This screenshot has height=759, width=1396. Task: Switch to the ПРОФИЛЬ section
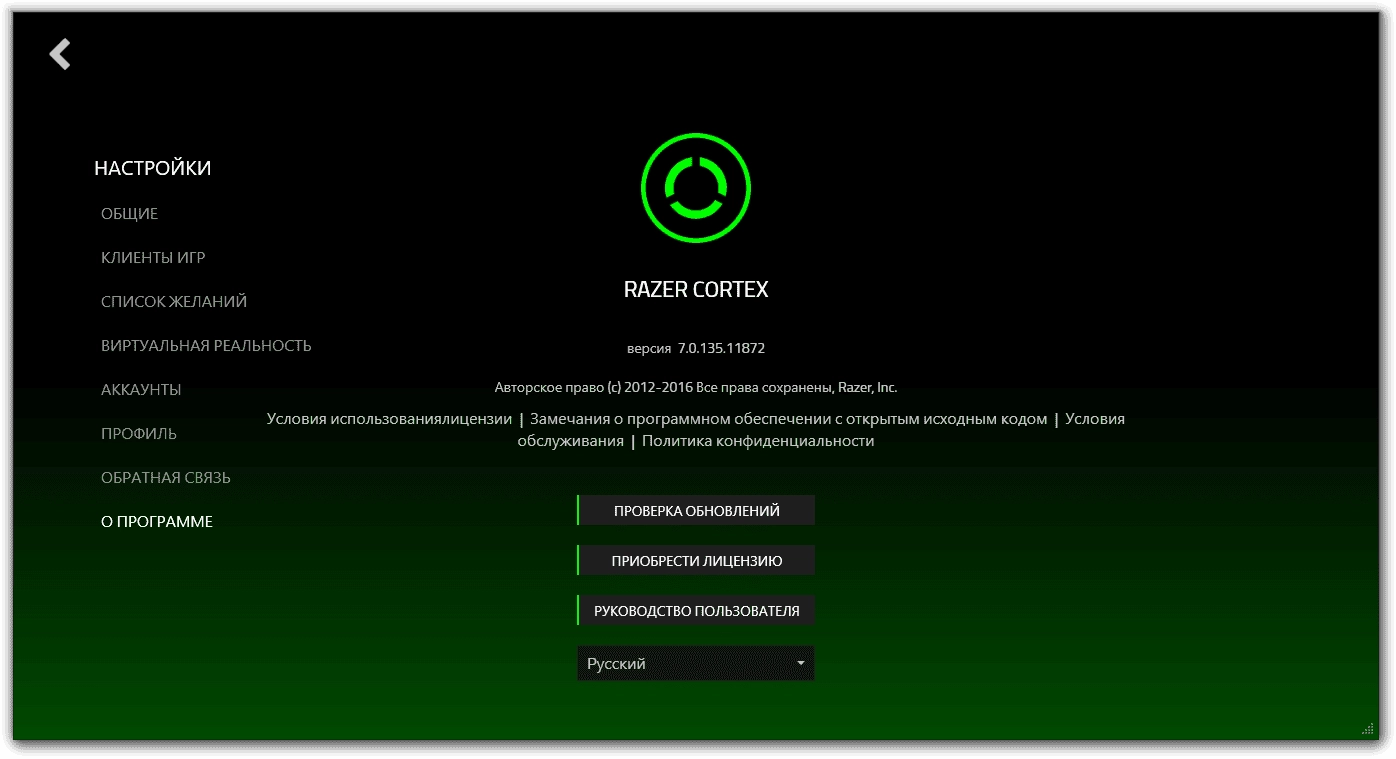(139, 434)
